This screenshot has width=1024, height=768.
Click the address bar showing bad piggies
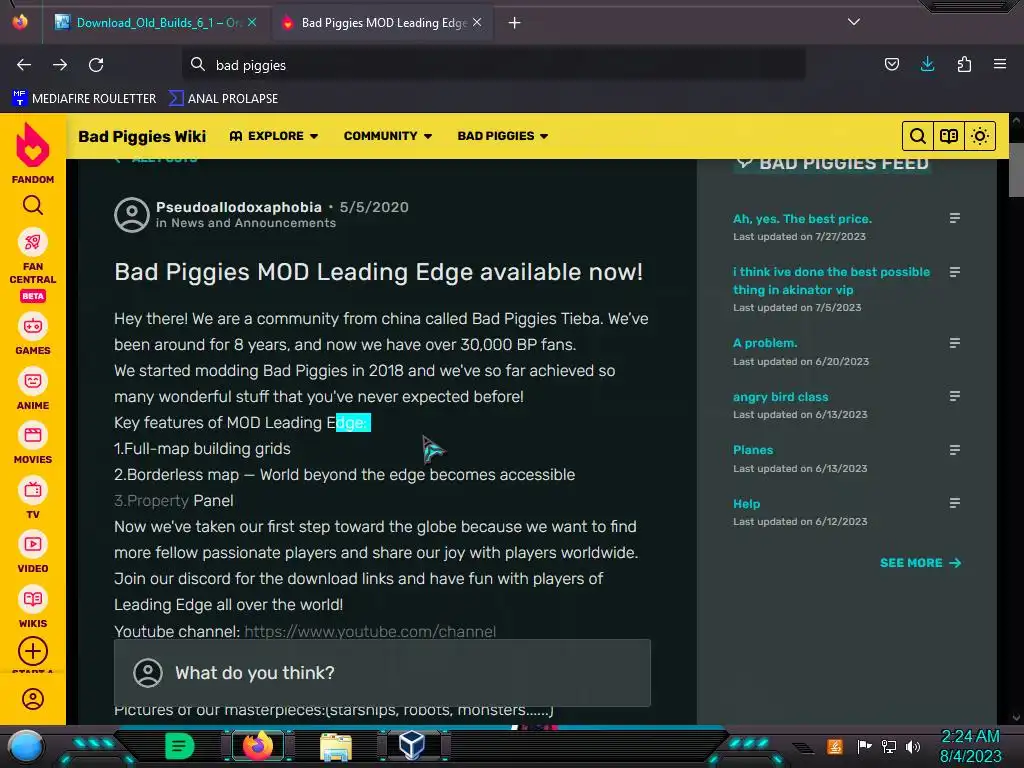pos(493,65)
